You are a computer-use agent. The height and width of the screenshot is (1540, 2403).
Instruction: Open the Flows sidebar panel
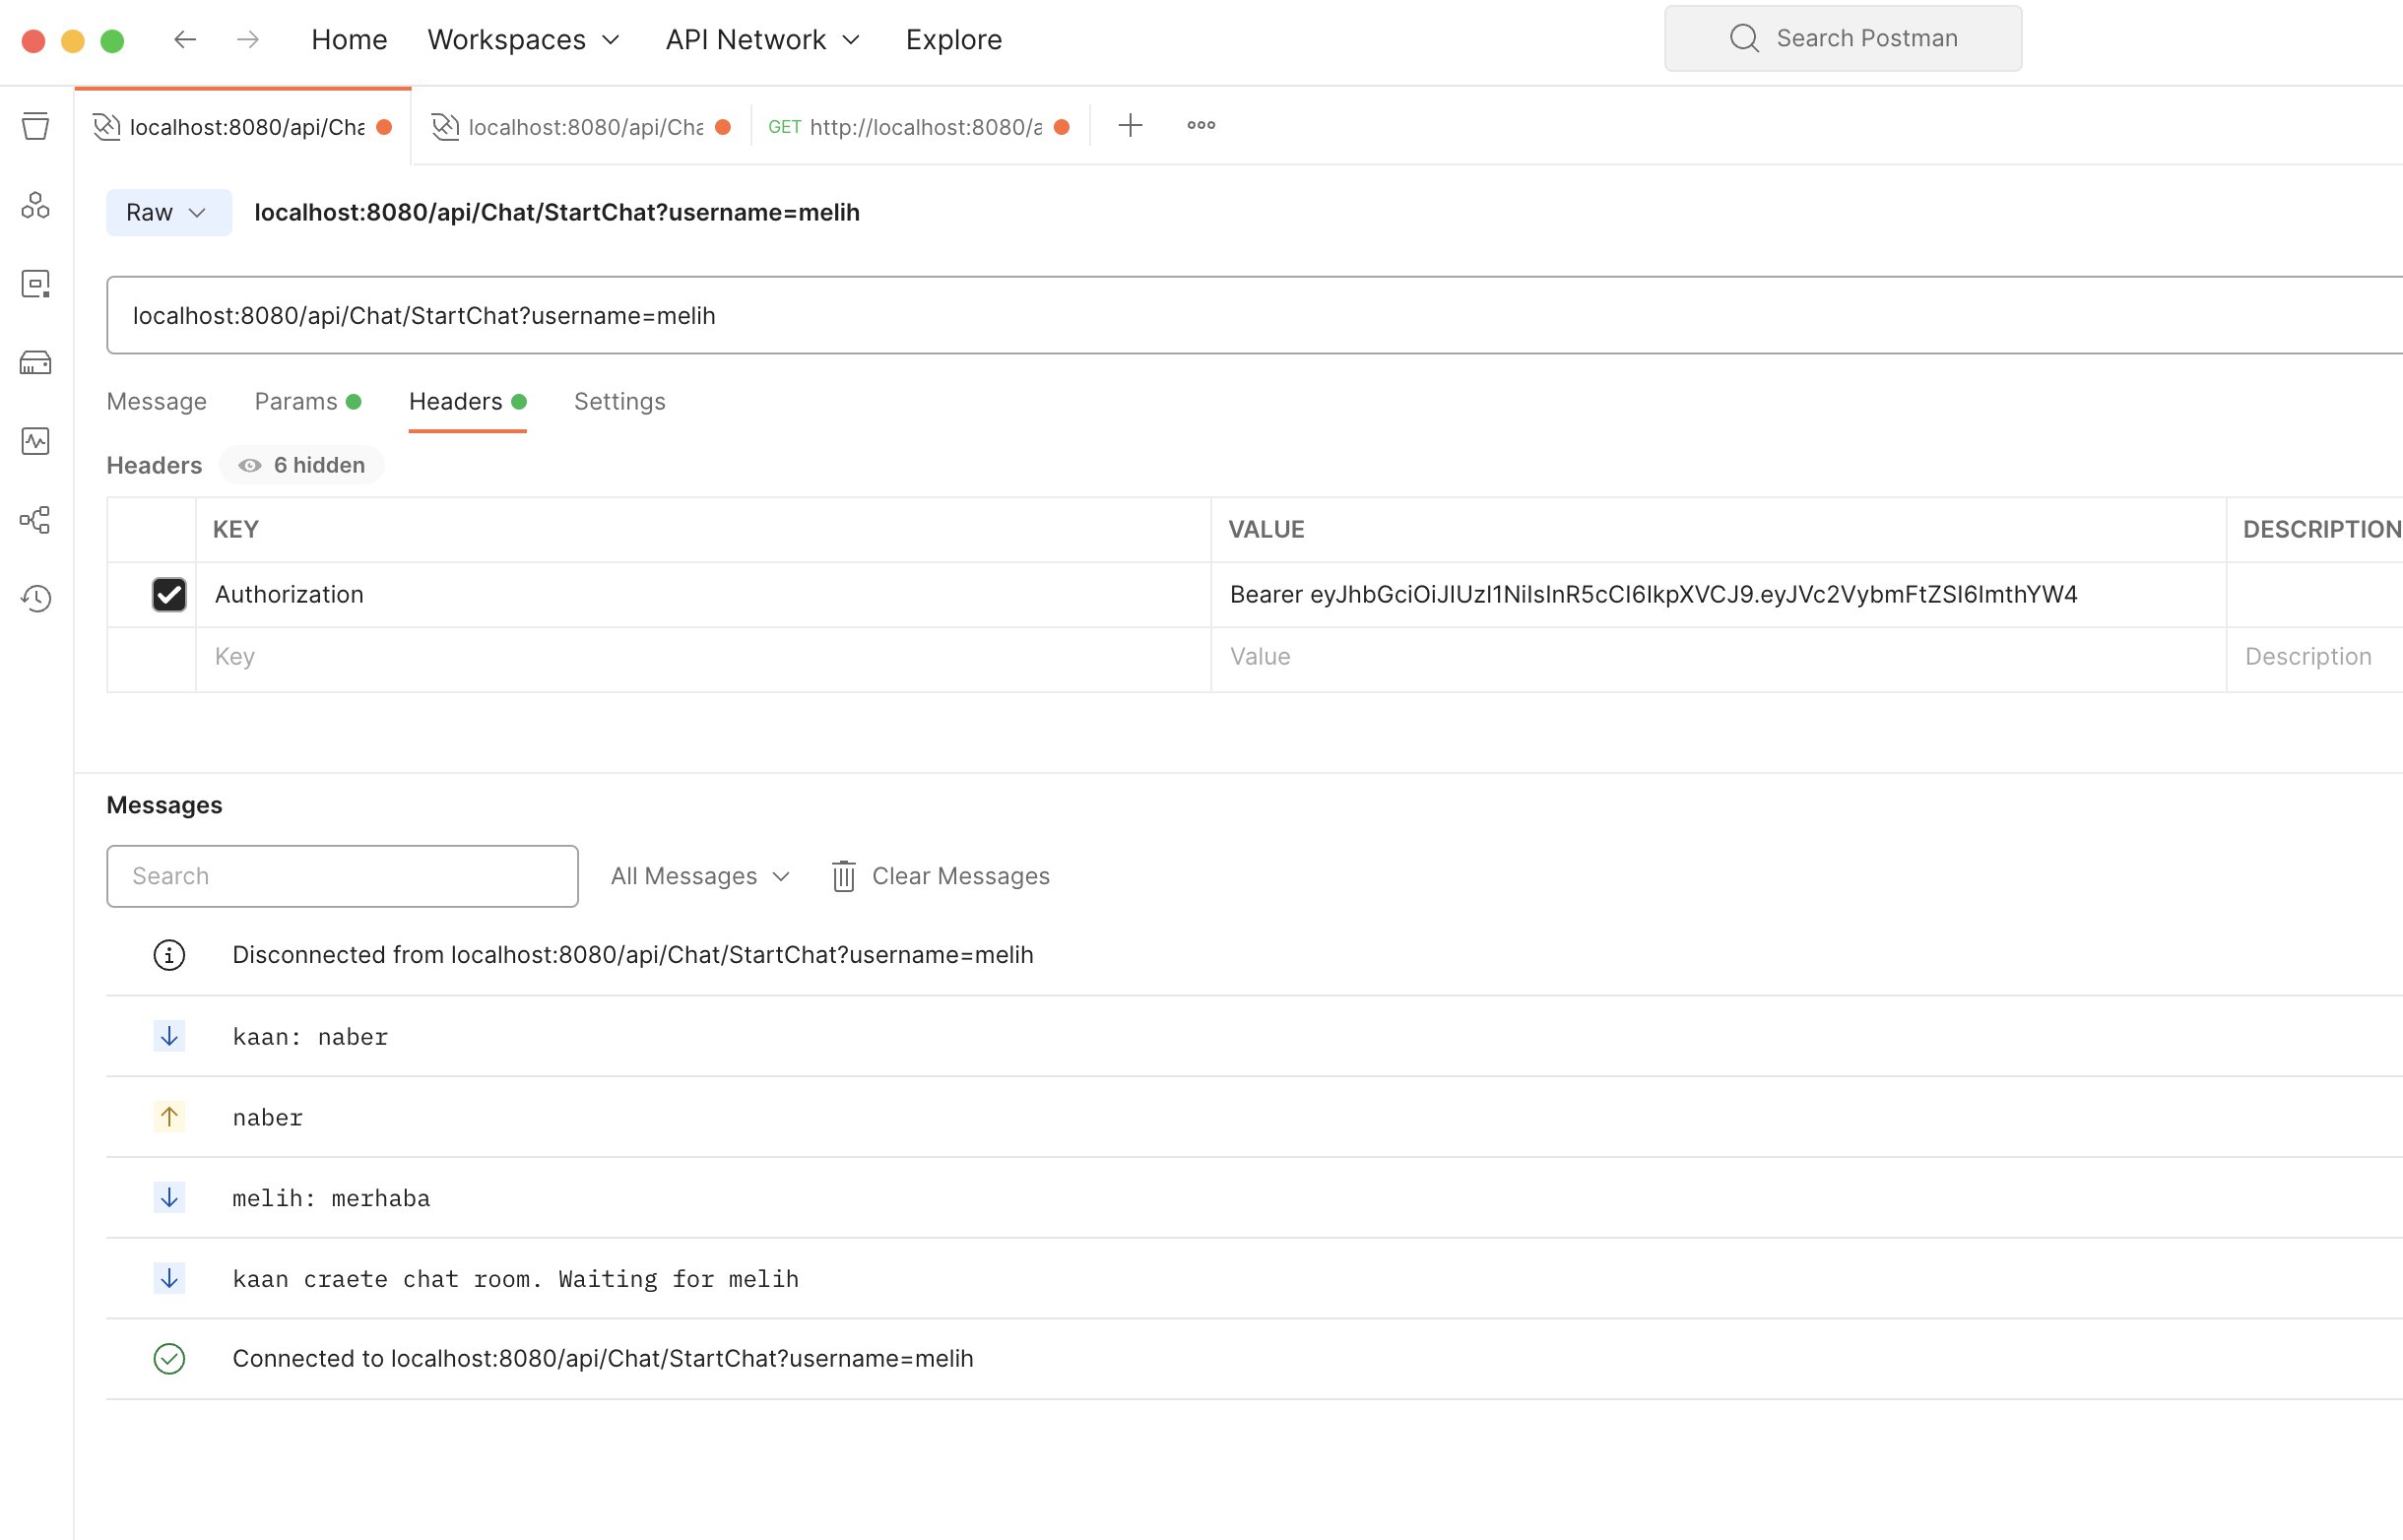[35, 519]
